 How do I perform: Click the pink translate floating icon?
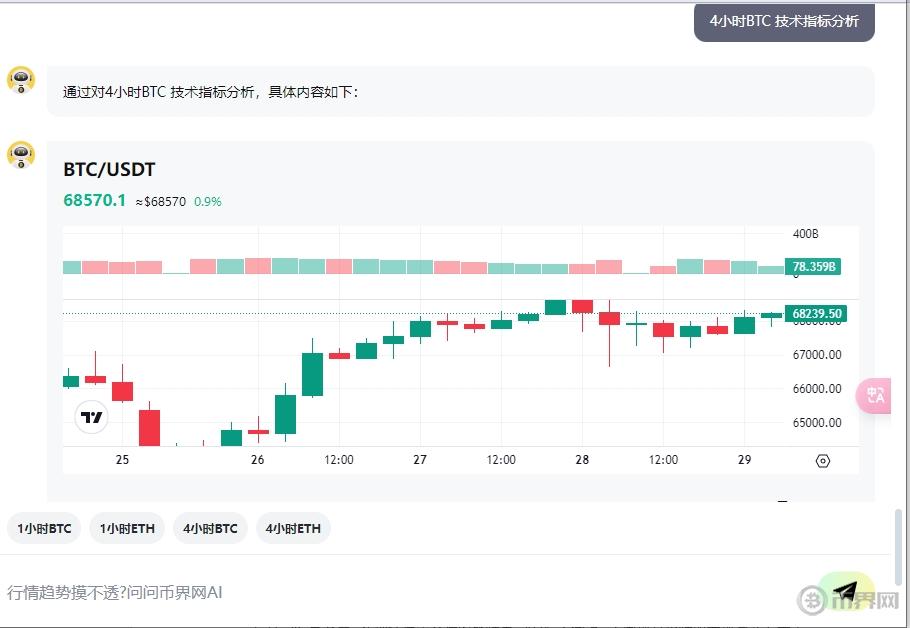(x=874, y=395)
